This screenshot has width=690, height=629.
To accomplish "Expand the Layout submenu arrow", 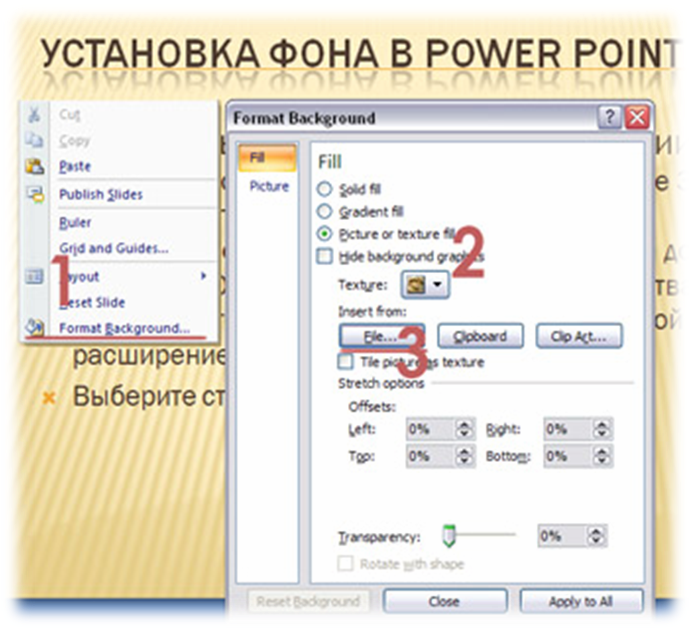I will click(203, 276).
